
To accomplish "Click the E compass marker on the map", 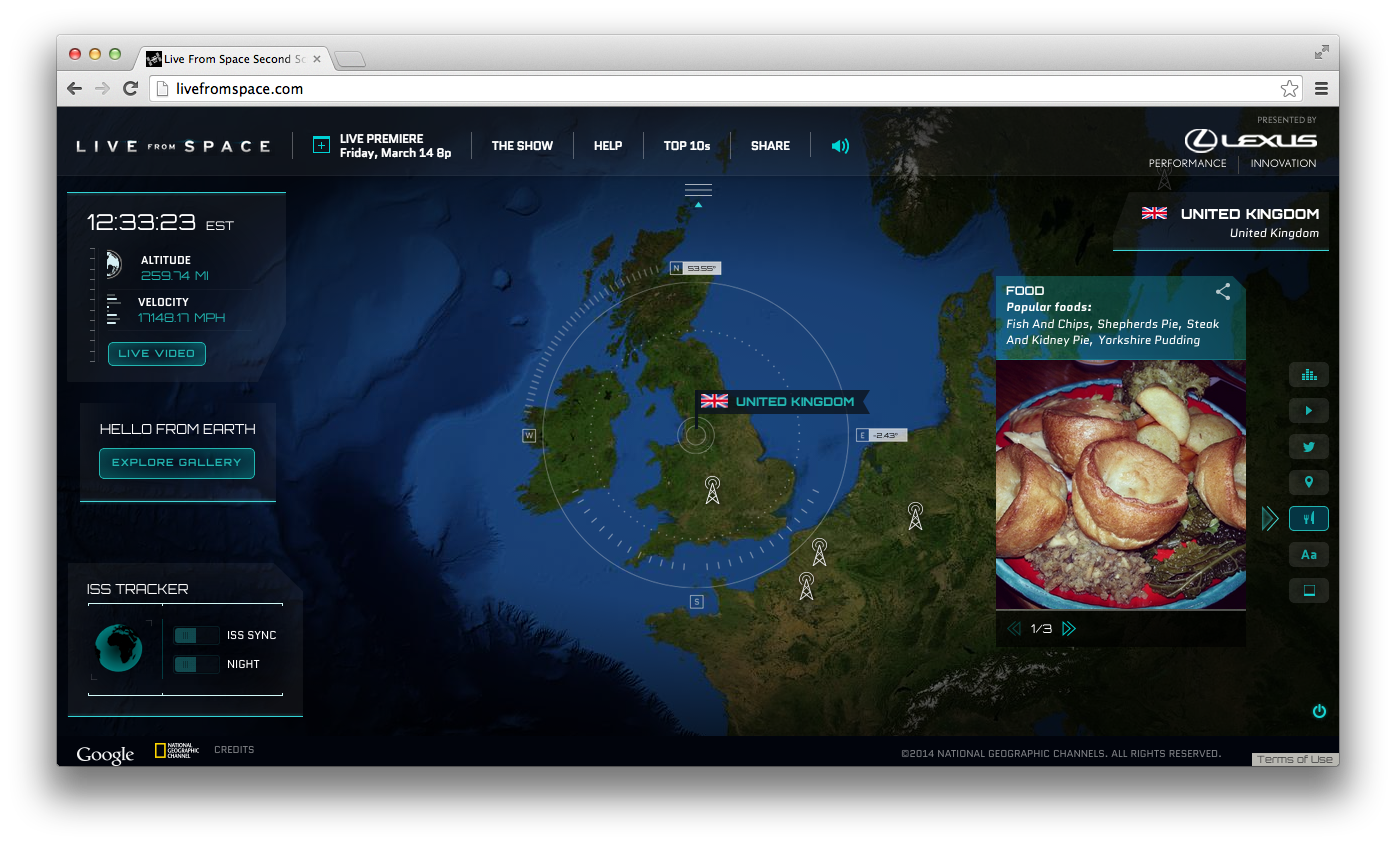I will [x=862, y=435].
